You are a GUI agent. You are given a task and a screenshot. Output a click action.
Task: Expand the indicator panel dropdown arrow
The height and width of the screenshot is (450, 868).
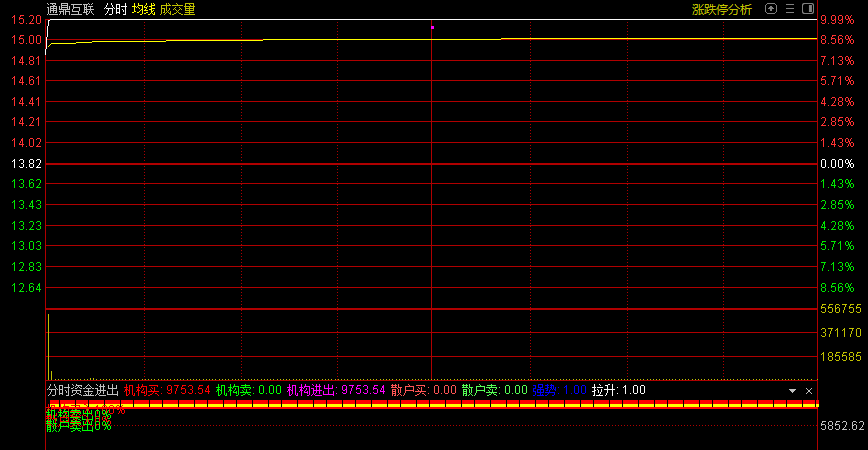click(x=792, y=391)
